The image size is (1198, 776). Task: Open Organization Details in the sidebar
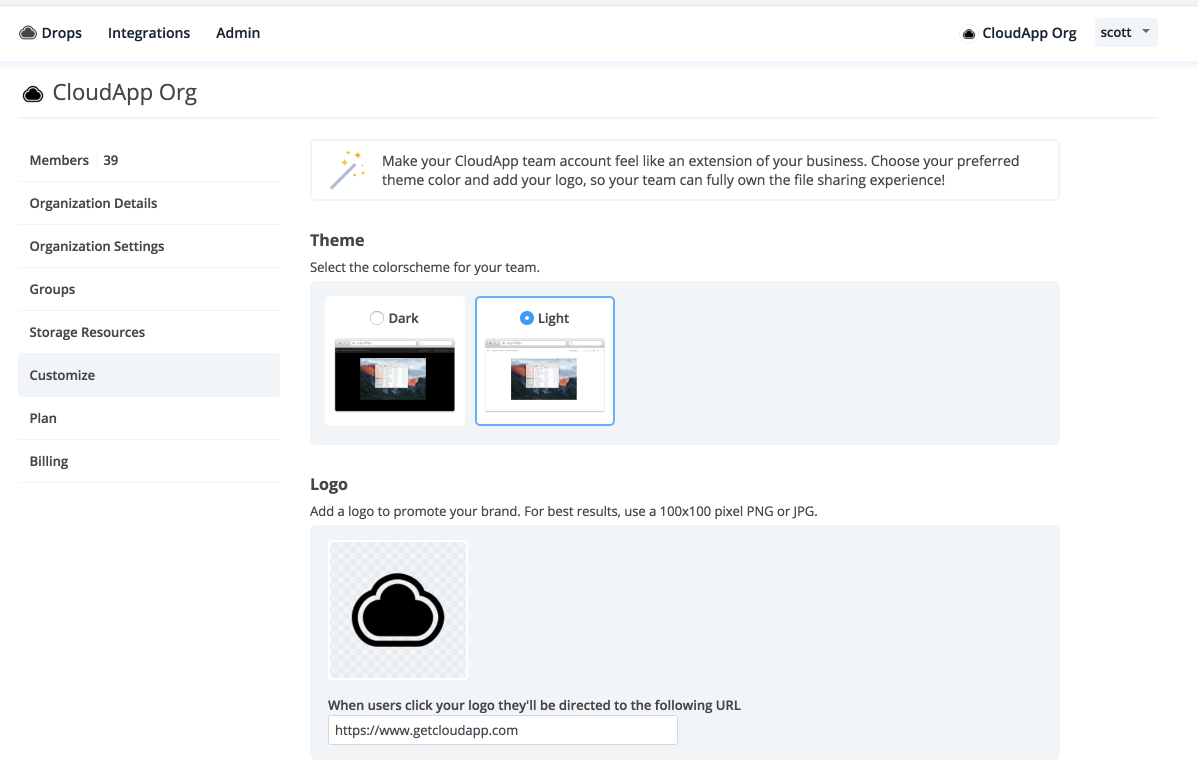(x=149, y=203)
